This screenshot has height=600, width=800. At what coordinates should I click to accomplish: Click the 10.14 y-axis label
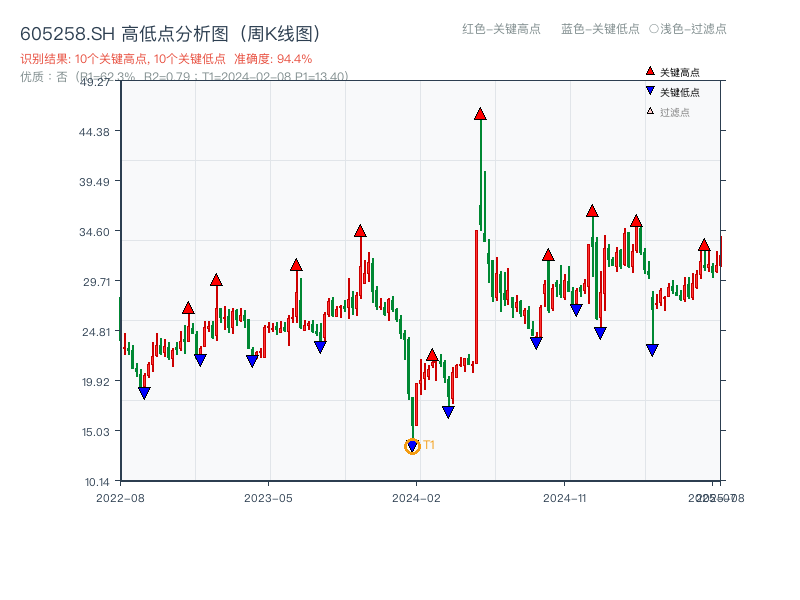(x=97, y=482)
